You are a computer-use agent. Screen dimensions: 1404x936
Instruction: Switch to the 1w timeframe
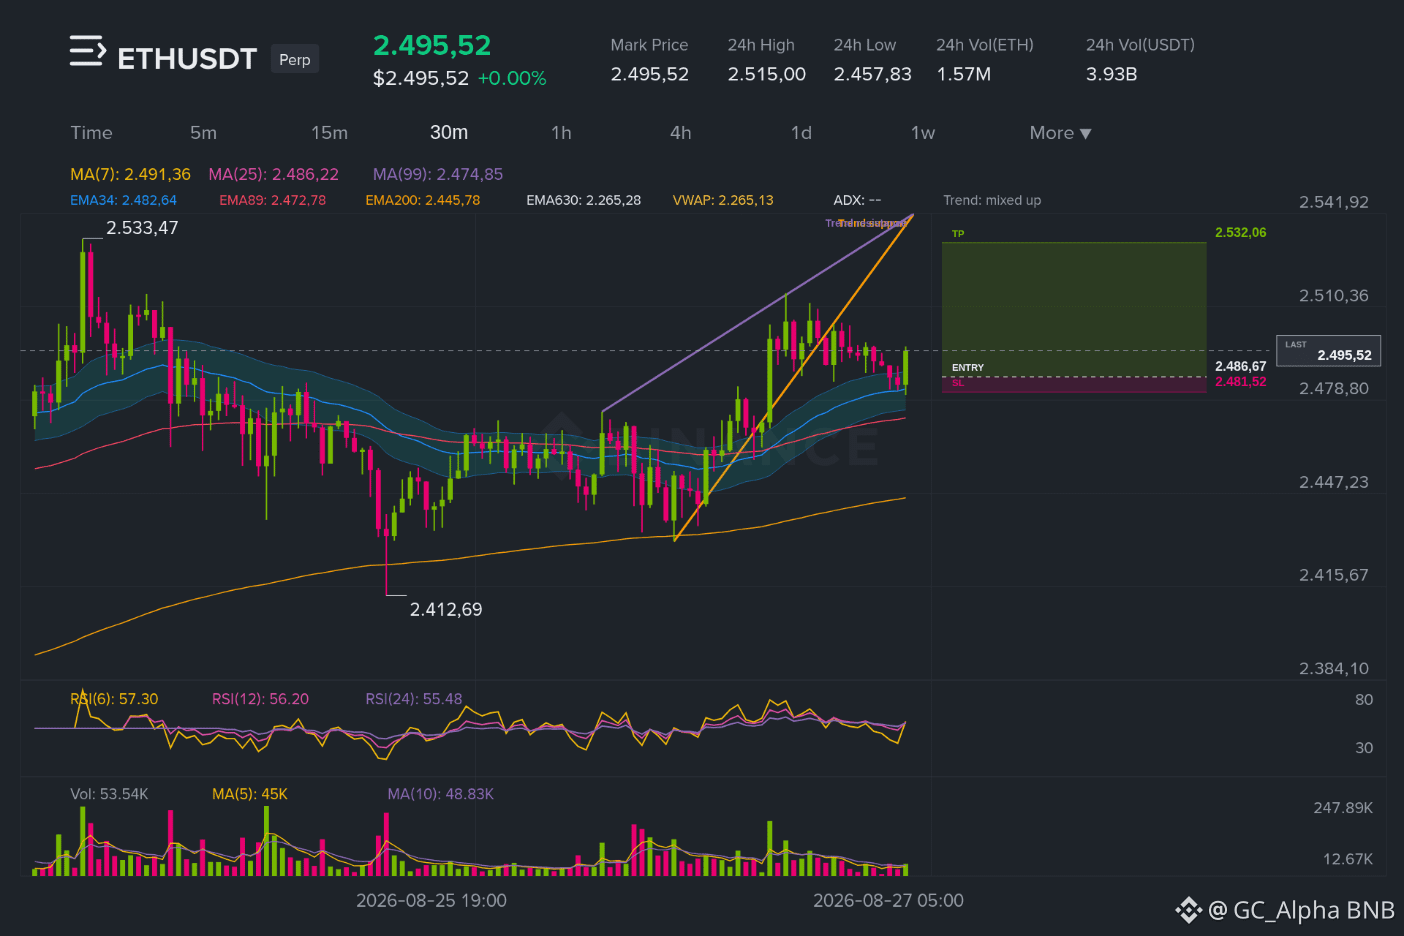click(923, 133)
